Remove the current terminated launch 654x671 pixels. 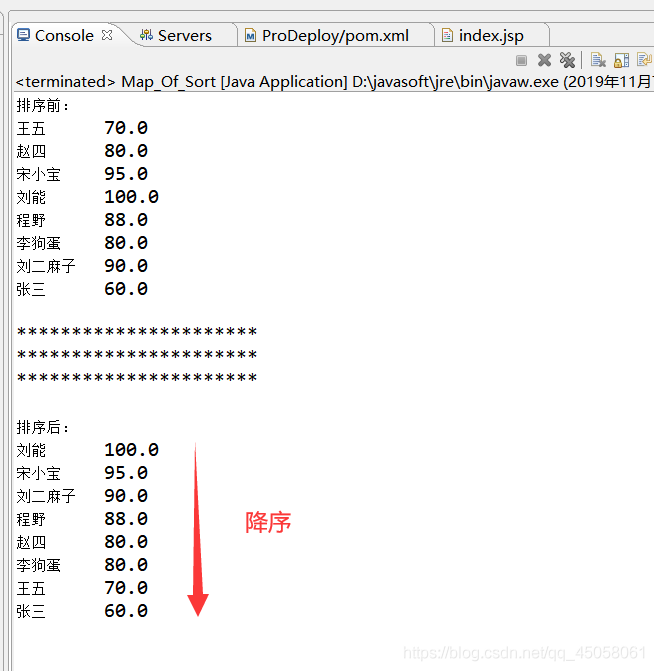[x=544, y=61]
